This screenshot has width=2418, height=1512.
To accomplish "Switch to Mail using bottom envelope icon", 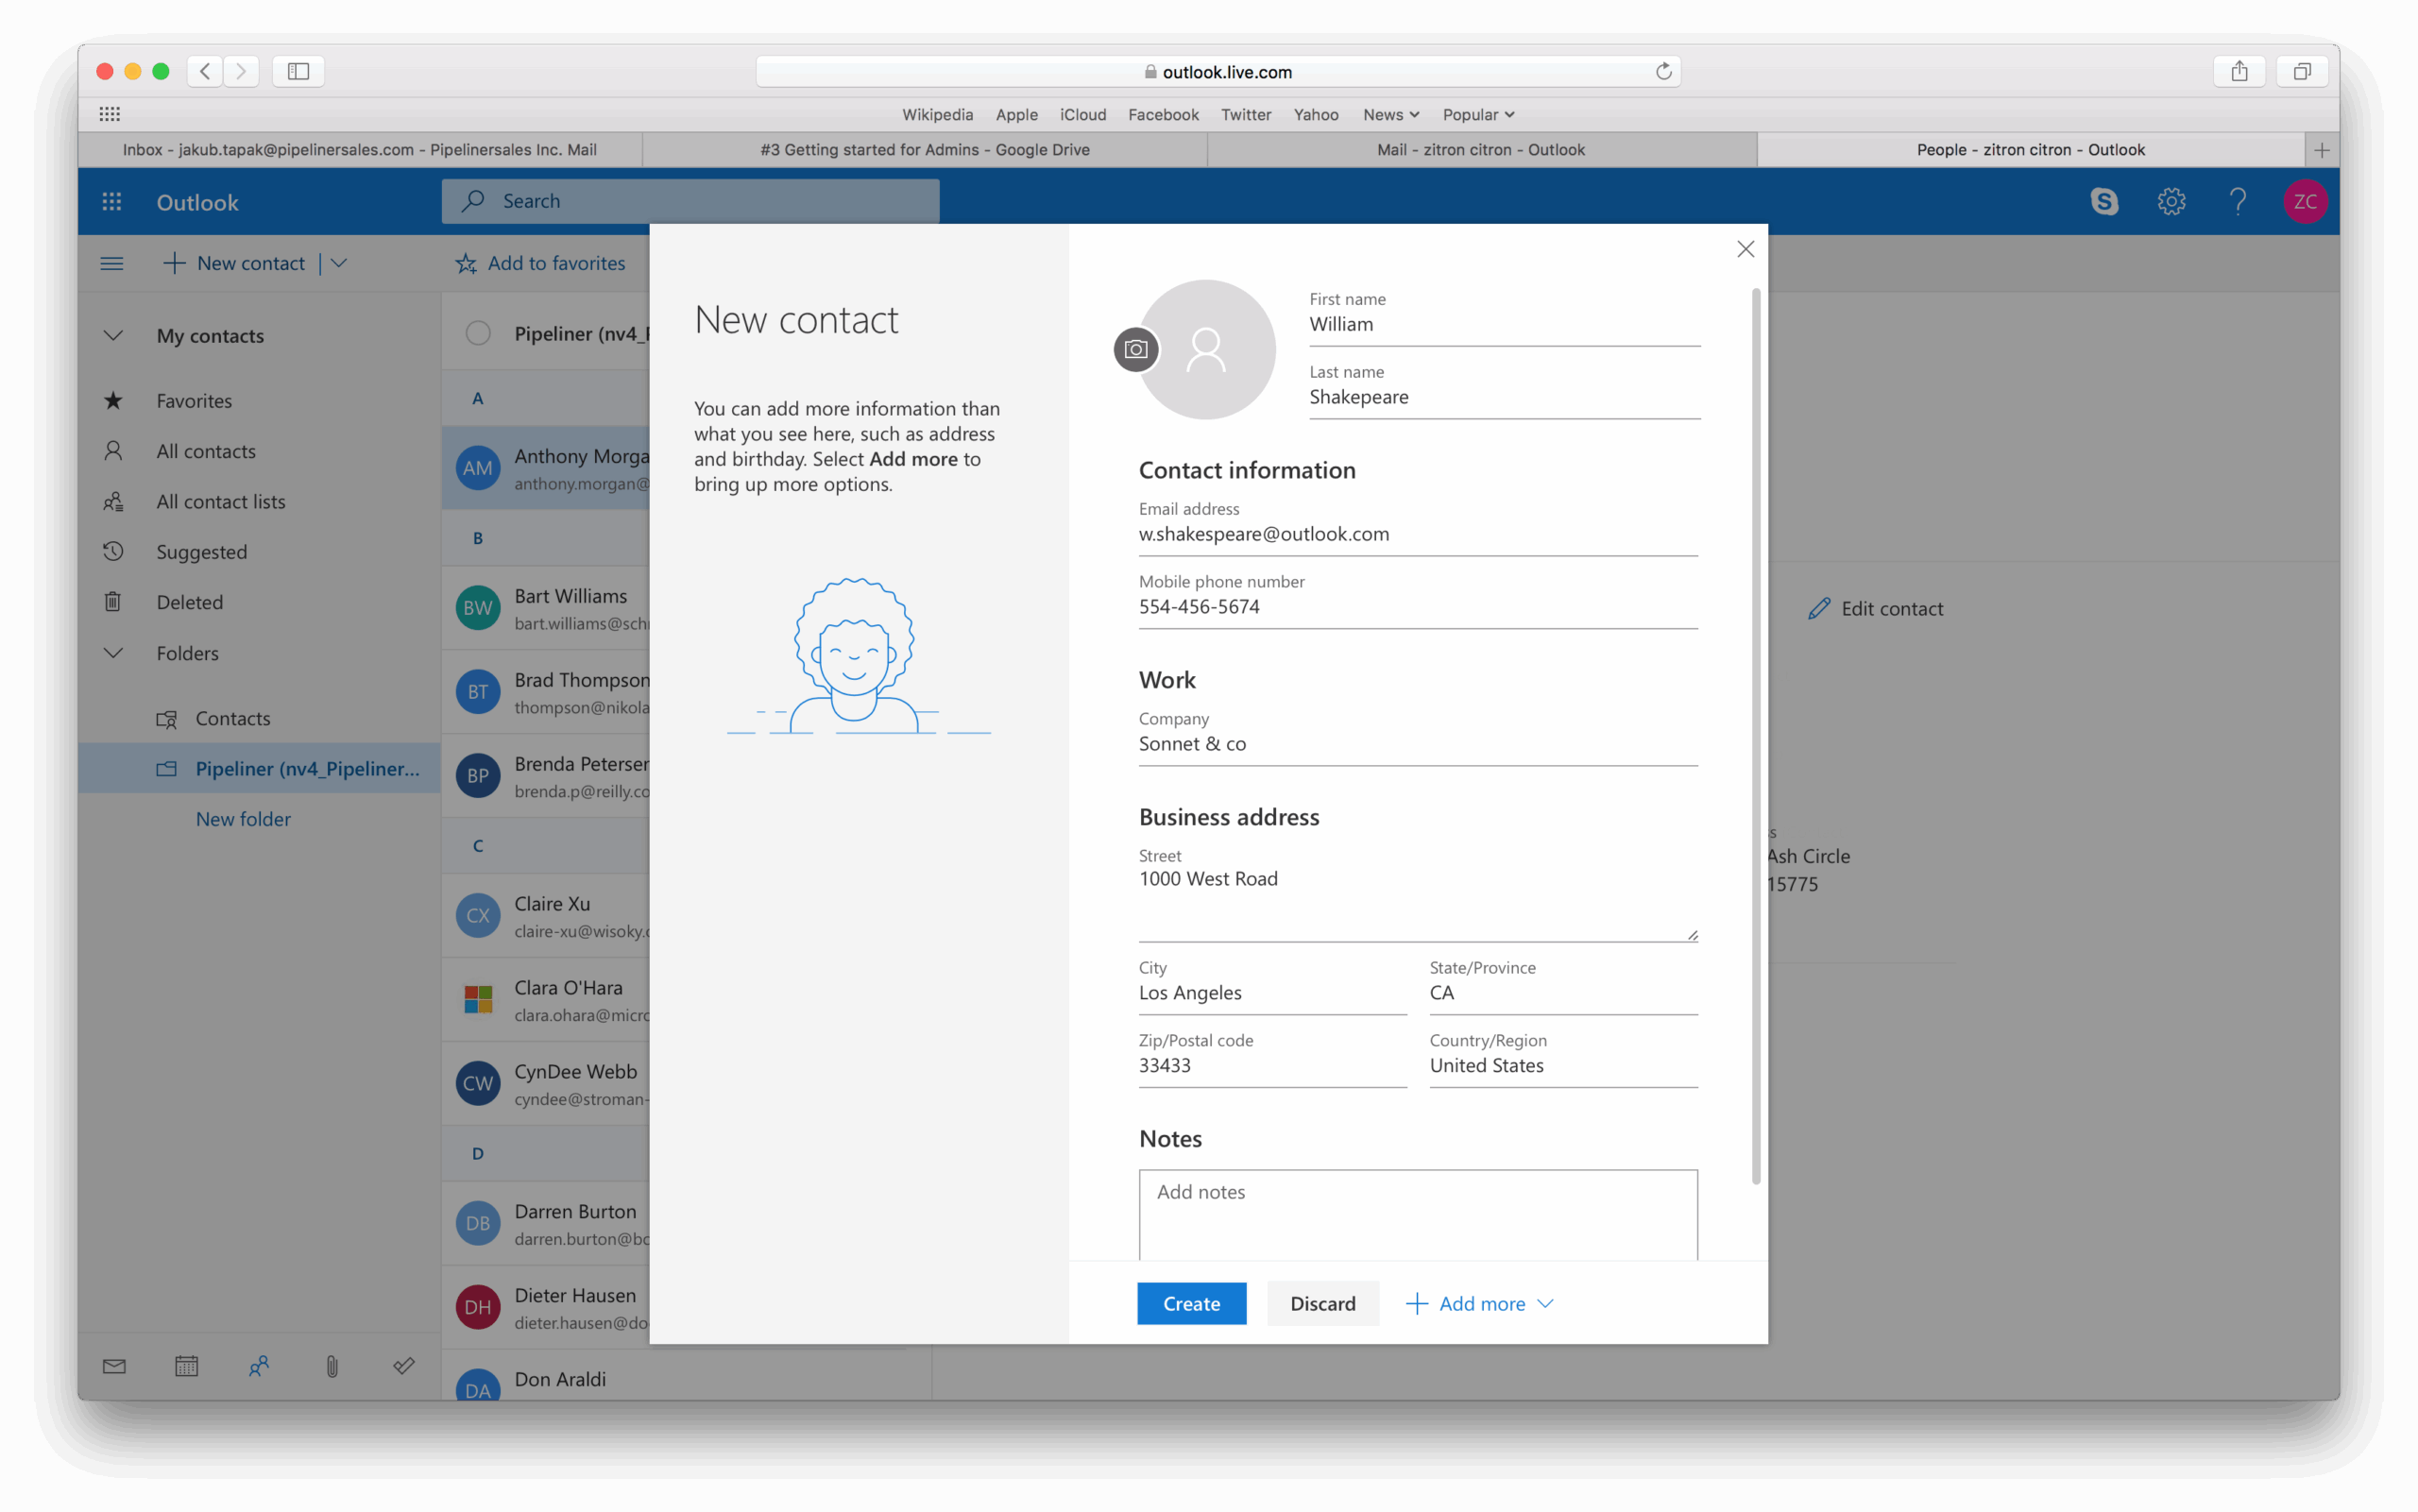I will pos(114,1366).
